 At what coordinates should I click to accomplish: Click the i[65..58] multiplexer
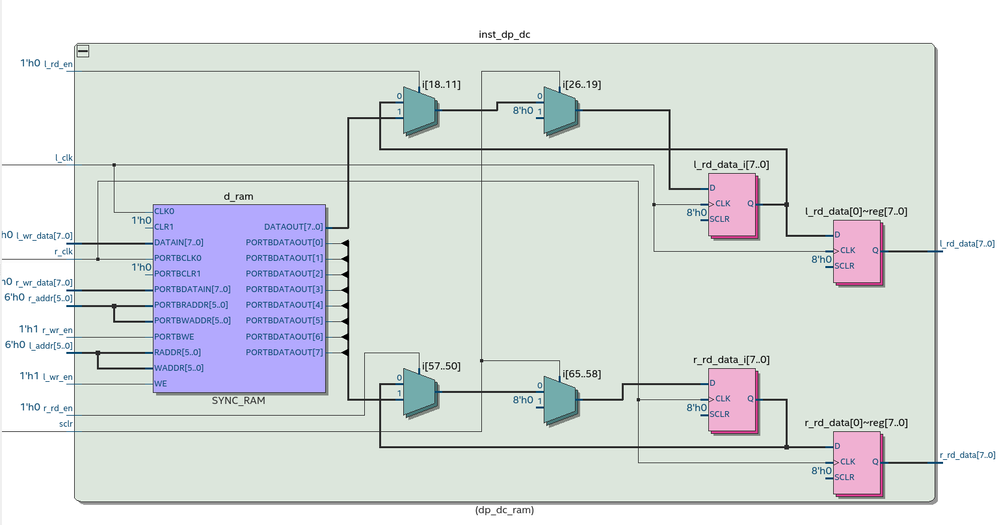click(561, 401)
